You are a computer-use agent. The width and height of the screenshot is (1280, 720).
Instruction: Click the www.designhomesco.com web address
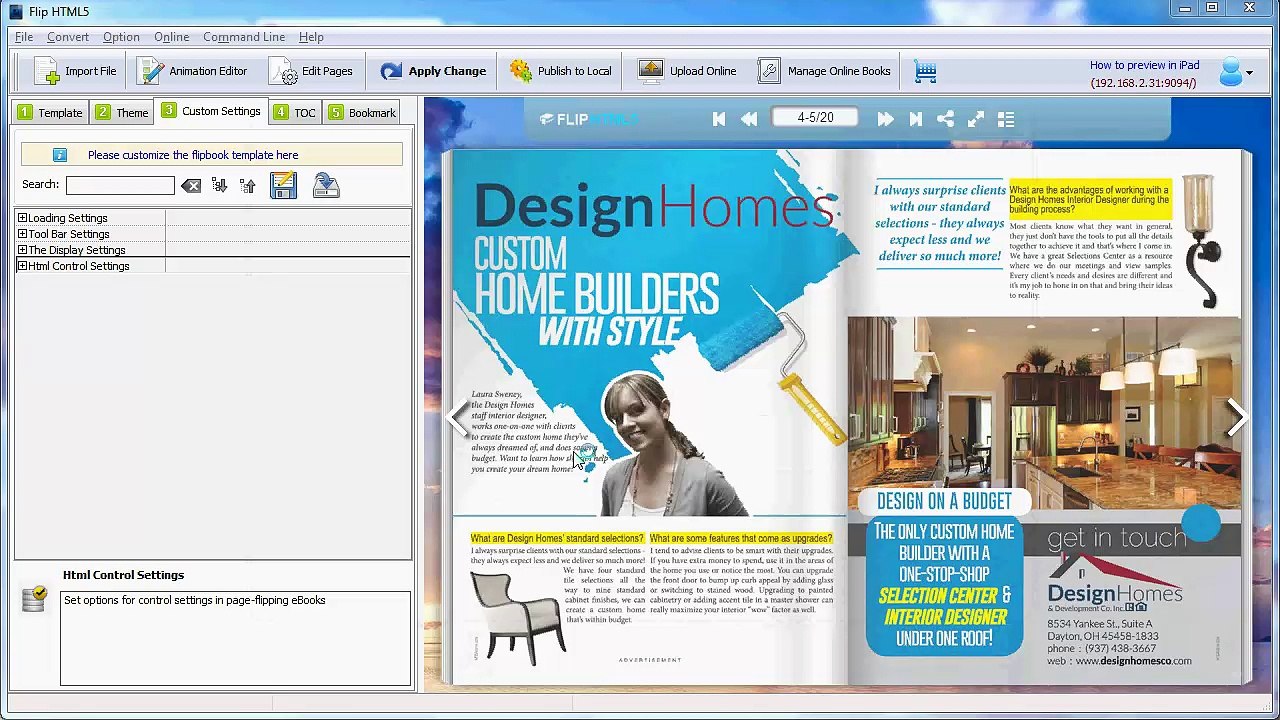[1133, 661]
